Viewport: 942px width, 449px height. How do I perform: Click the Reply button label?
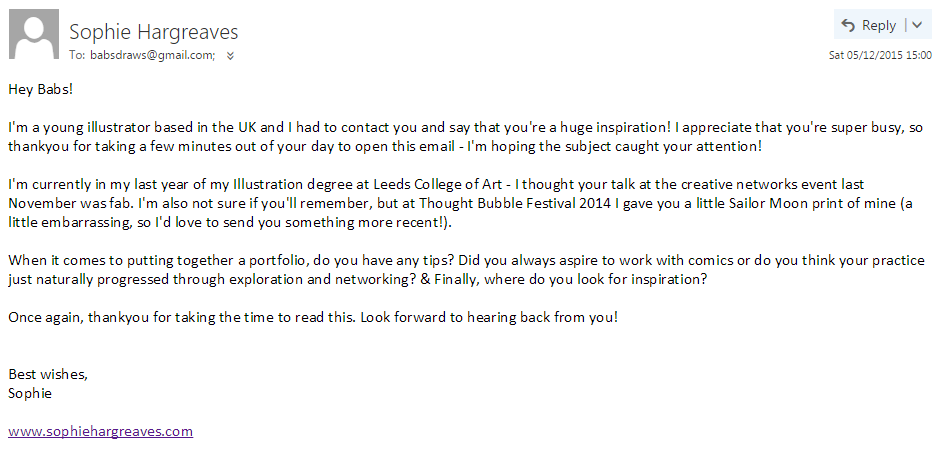point(879,25)
